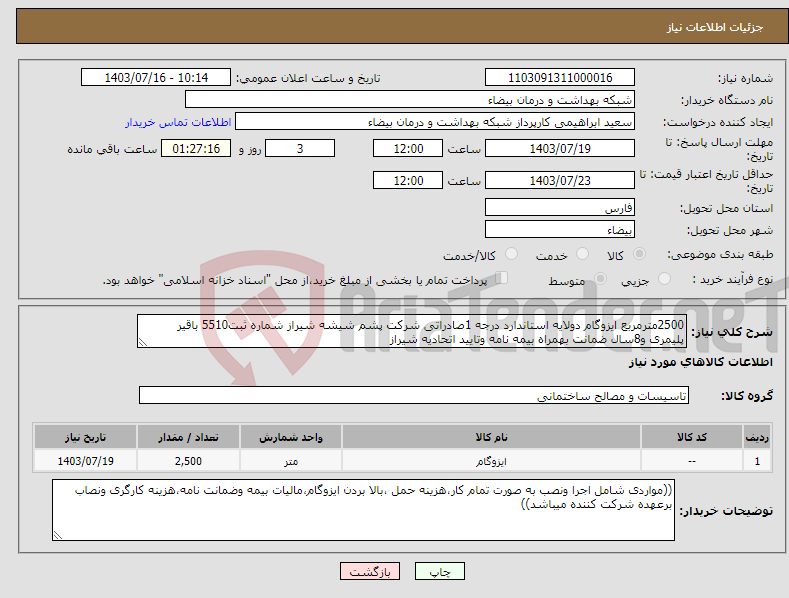Click the announcement date field 1403/07/16 - 10:14
This screenshot has height=598, width=789.
pos(156,78)
